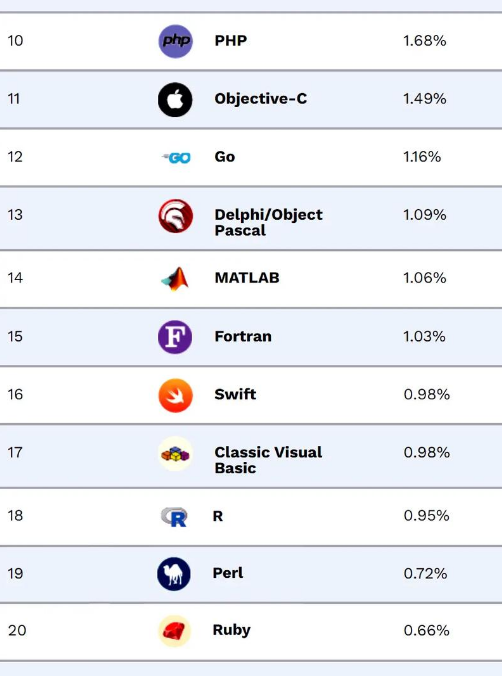Click the R language logo

pos(174,517)
